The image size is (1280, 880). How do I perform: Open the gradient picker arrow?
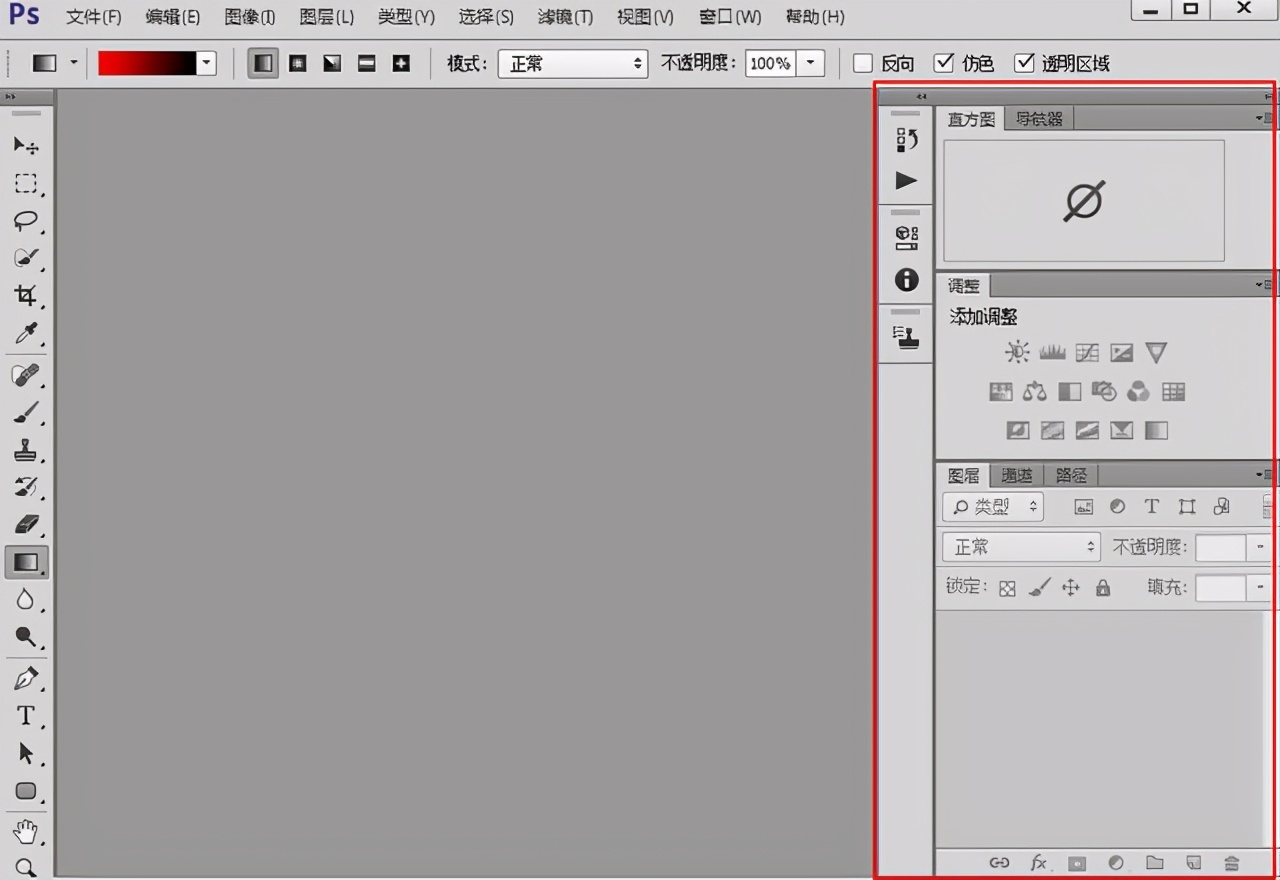click(x=206, y=63)
